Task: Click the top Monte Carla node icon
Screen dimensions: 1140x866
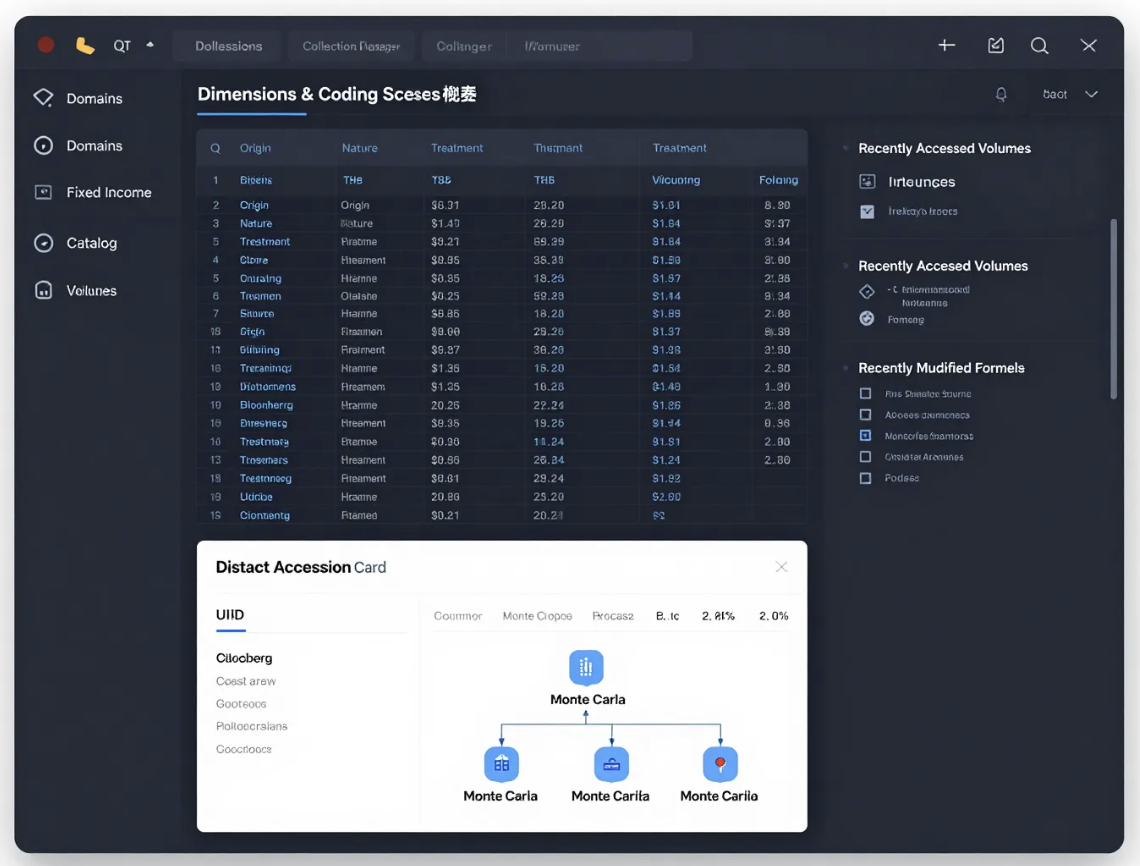Action: pyautogui.click(x=586, y=667)
